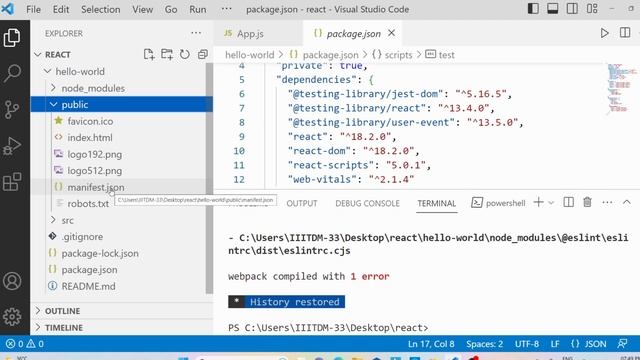Open terminal panel more actions menu
This screenshot has height=360, width=640.
607,202
